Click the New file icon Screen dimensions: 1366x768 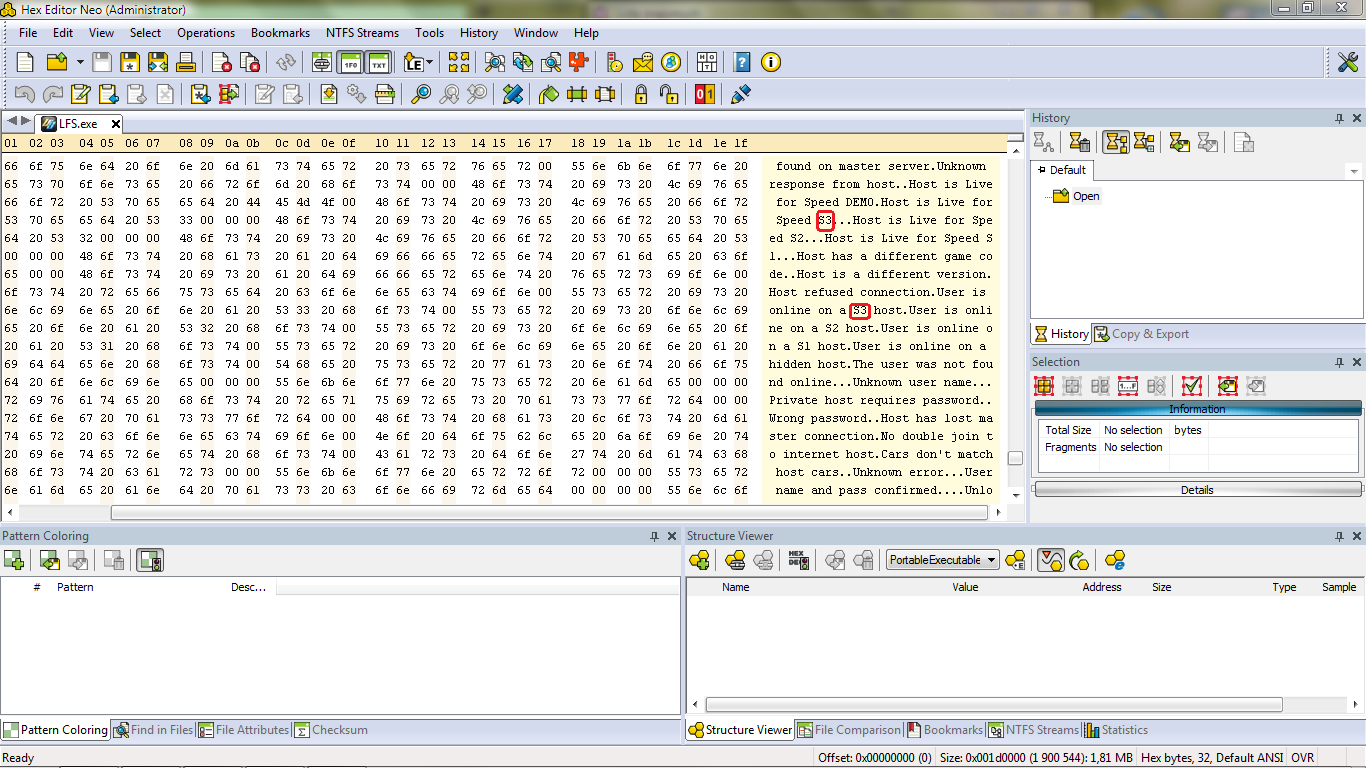click(26, 62)
